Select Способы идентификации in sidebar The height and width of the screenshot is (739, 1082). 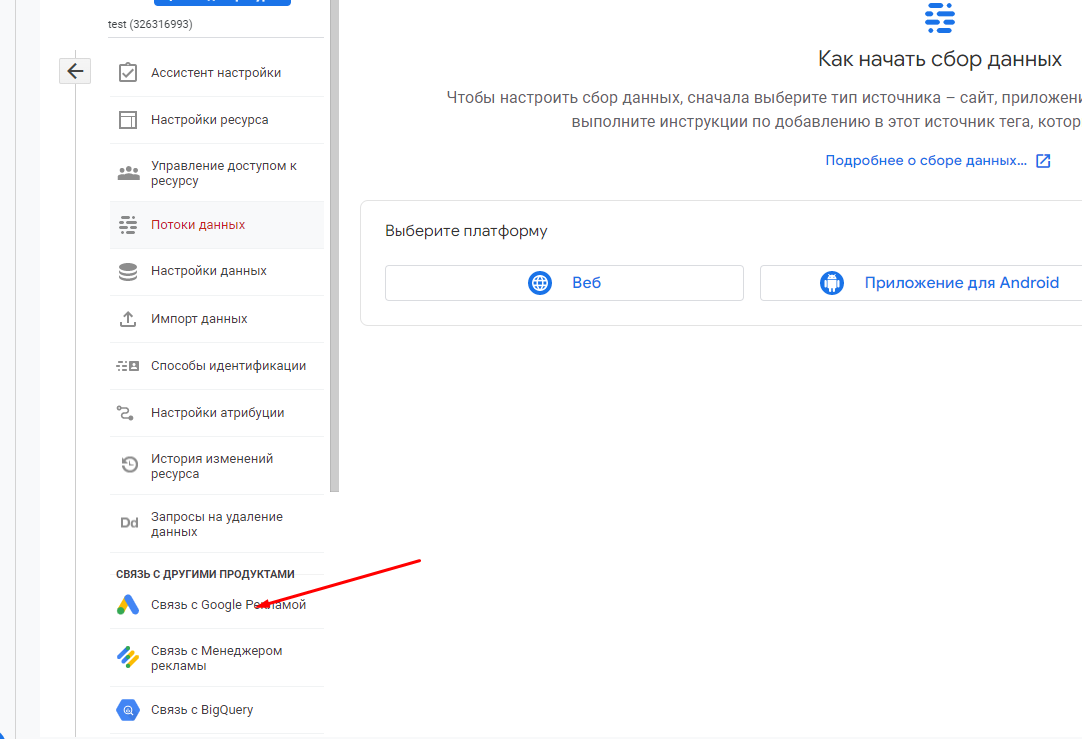pos(228,366)
